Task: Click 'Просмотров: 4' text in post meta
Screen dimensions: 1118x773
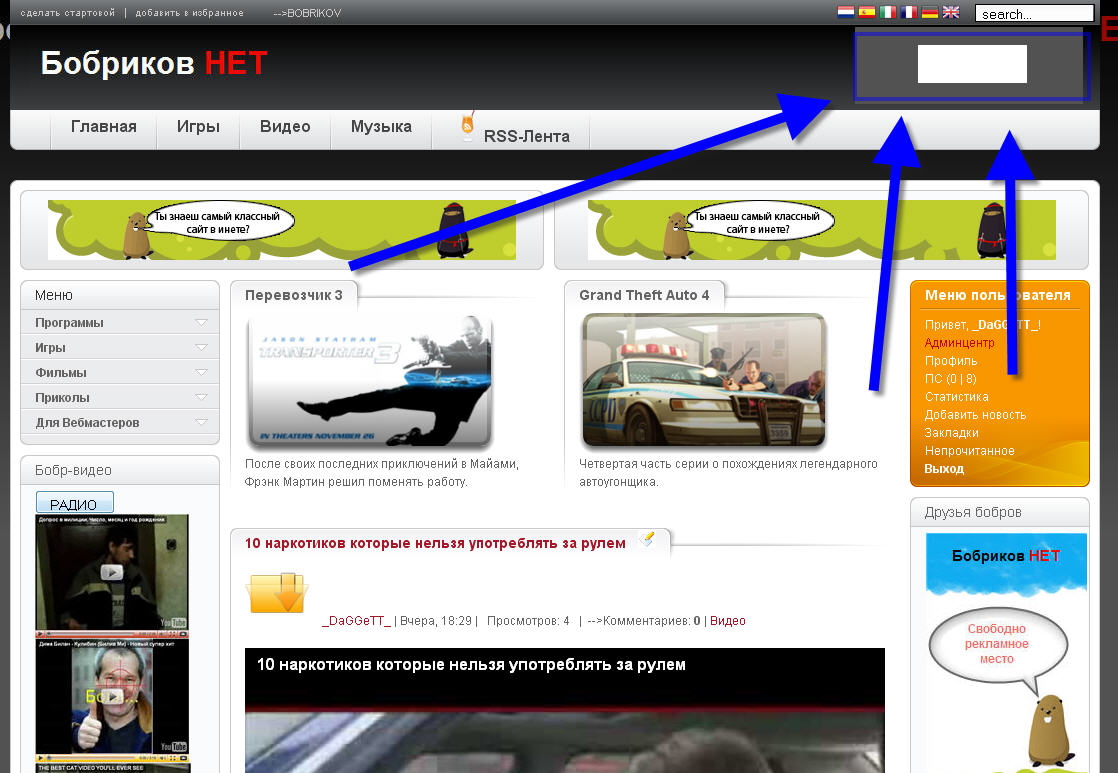Action: 528,621
